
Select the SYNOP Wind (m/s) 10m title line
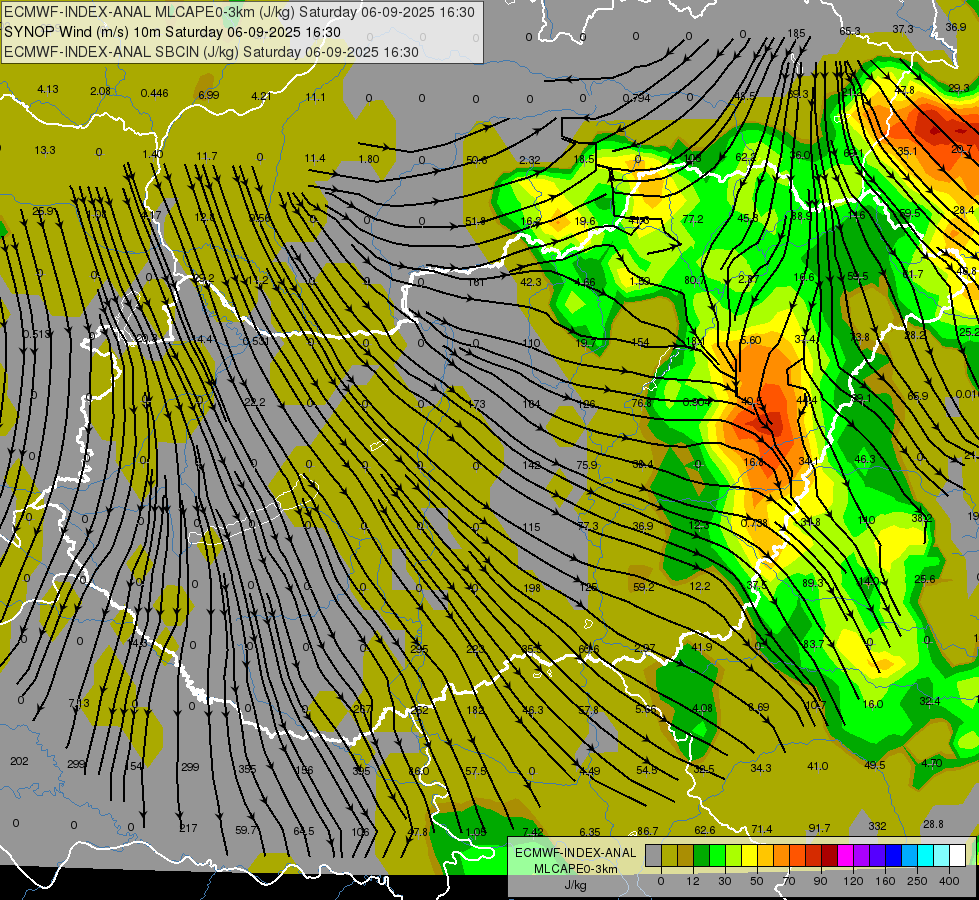(172, 32)
